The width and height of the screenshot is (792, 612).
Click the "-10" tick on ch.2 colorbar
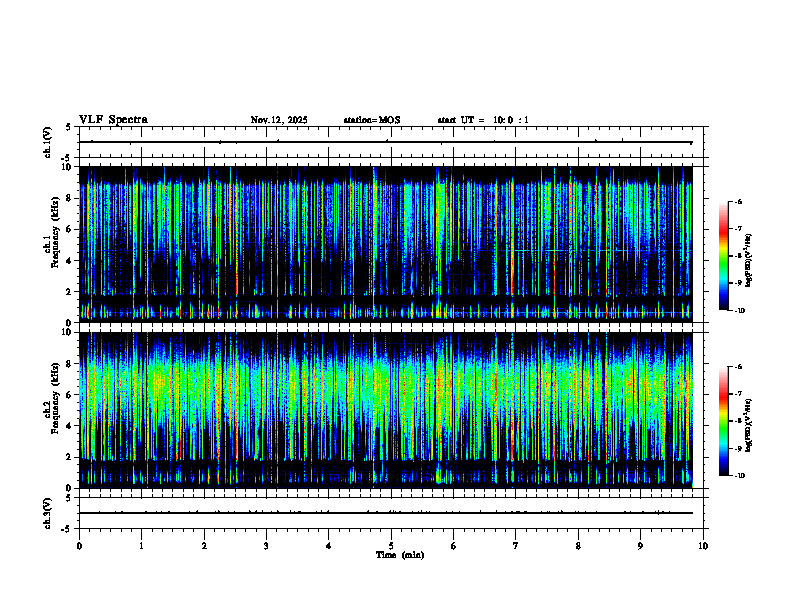pyautogui.click(x=739, y=476)
